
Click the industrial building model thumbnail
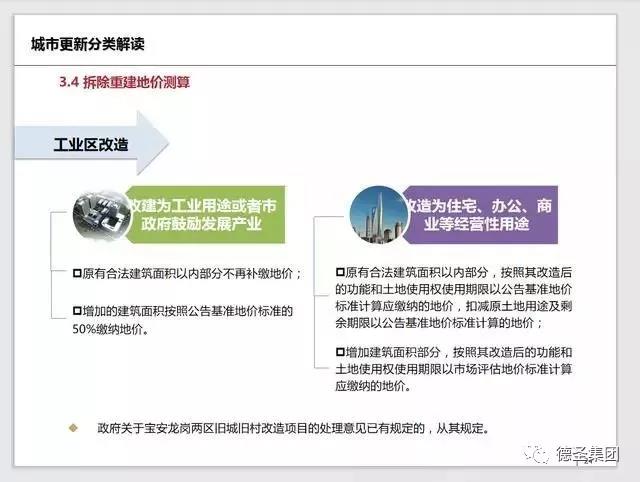coord(101,215)
